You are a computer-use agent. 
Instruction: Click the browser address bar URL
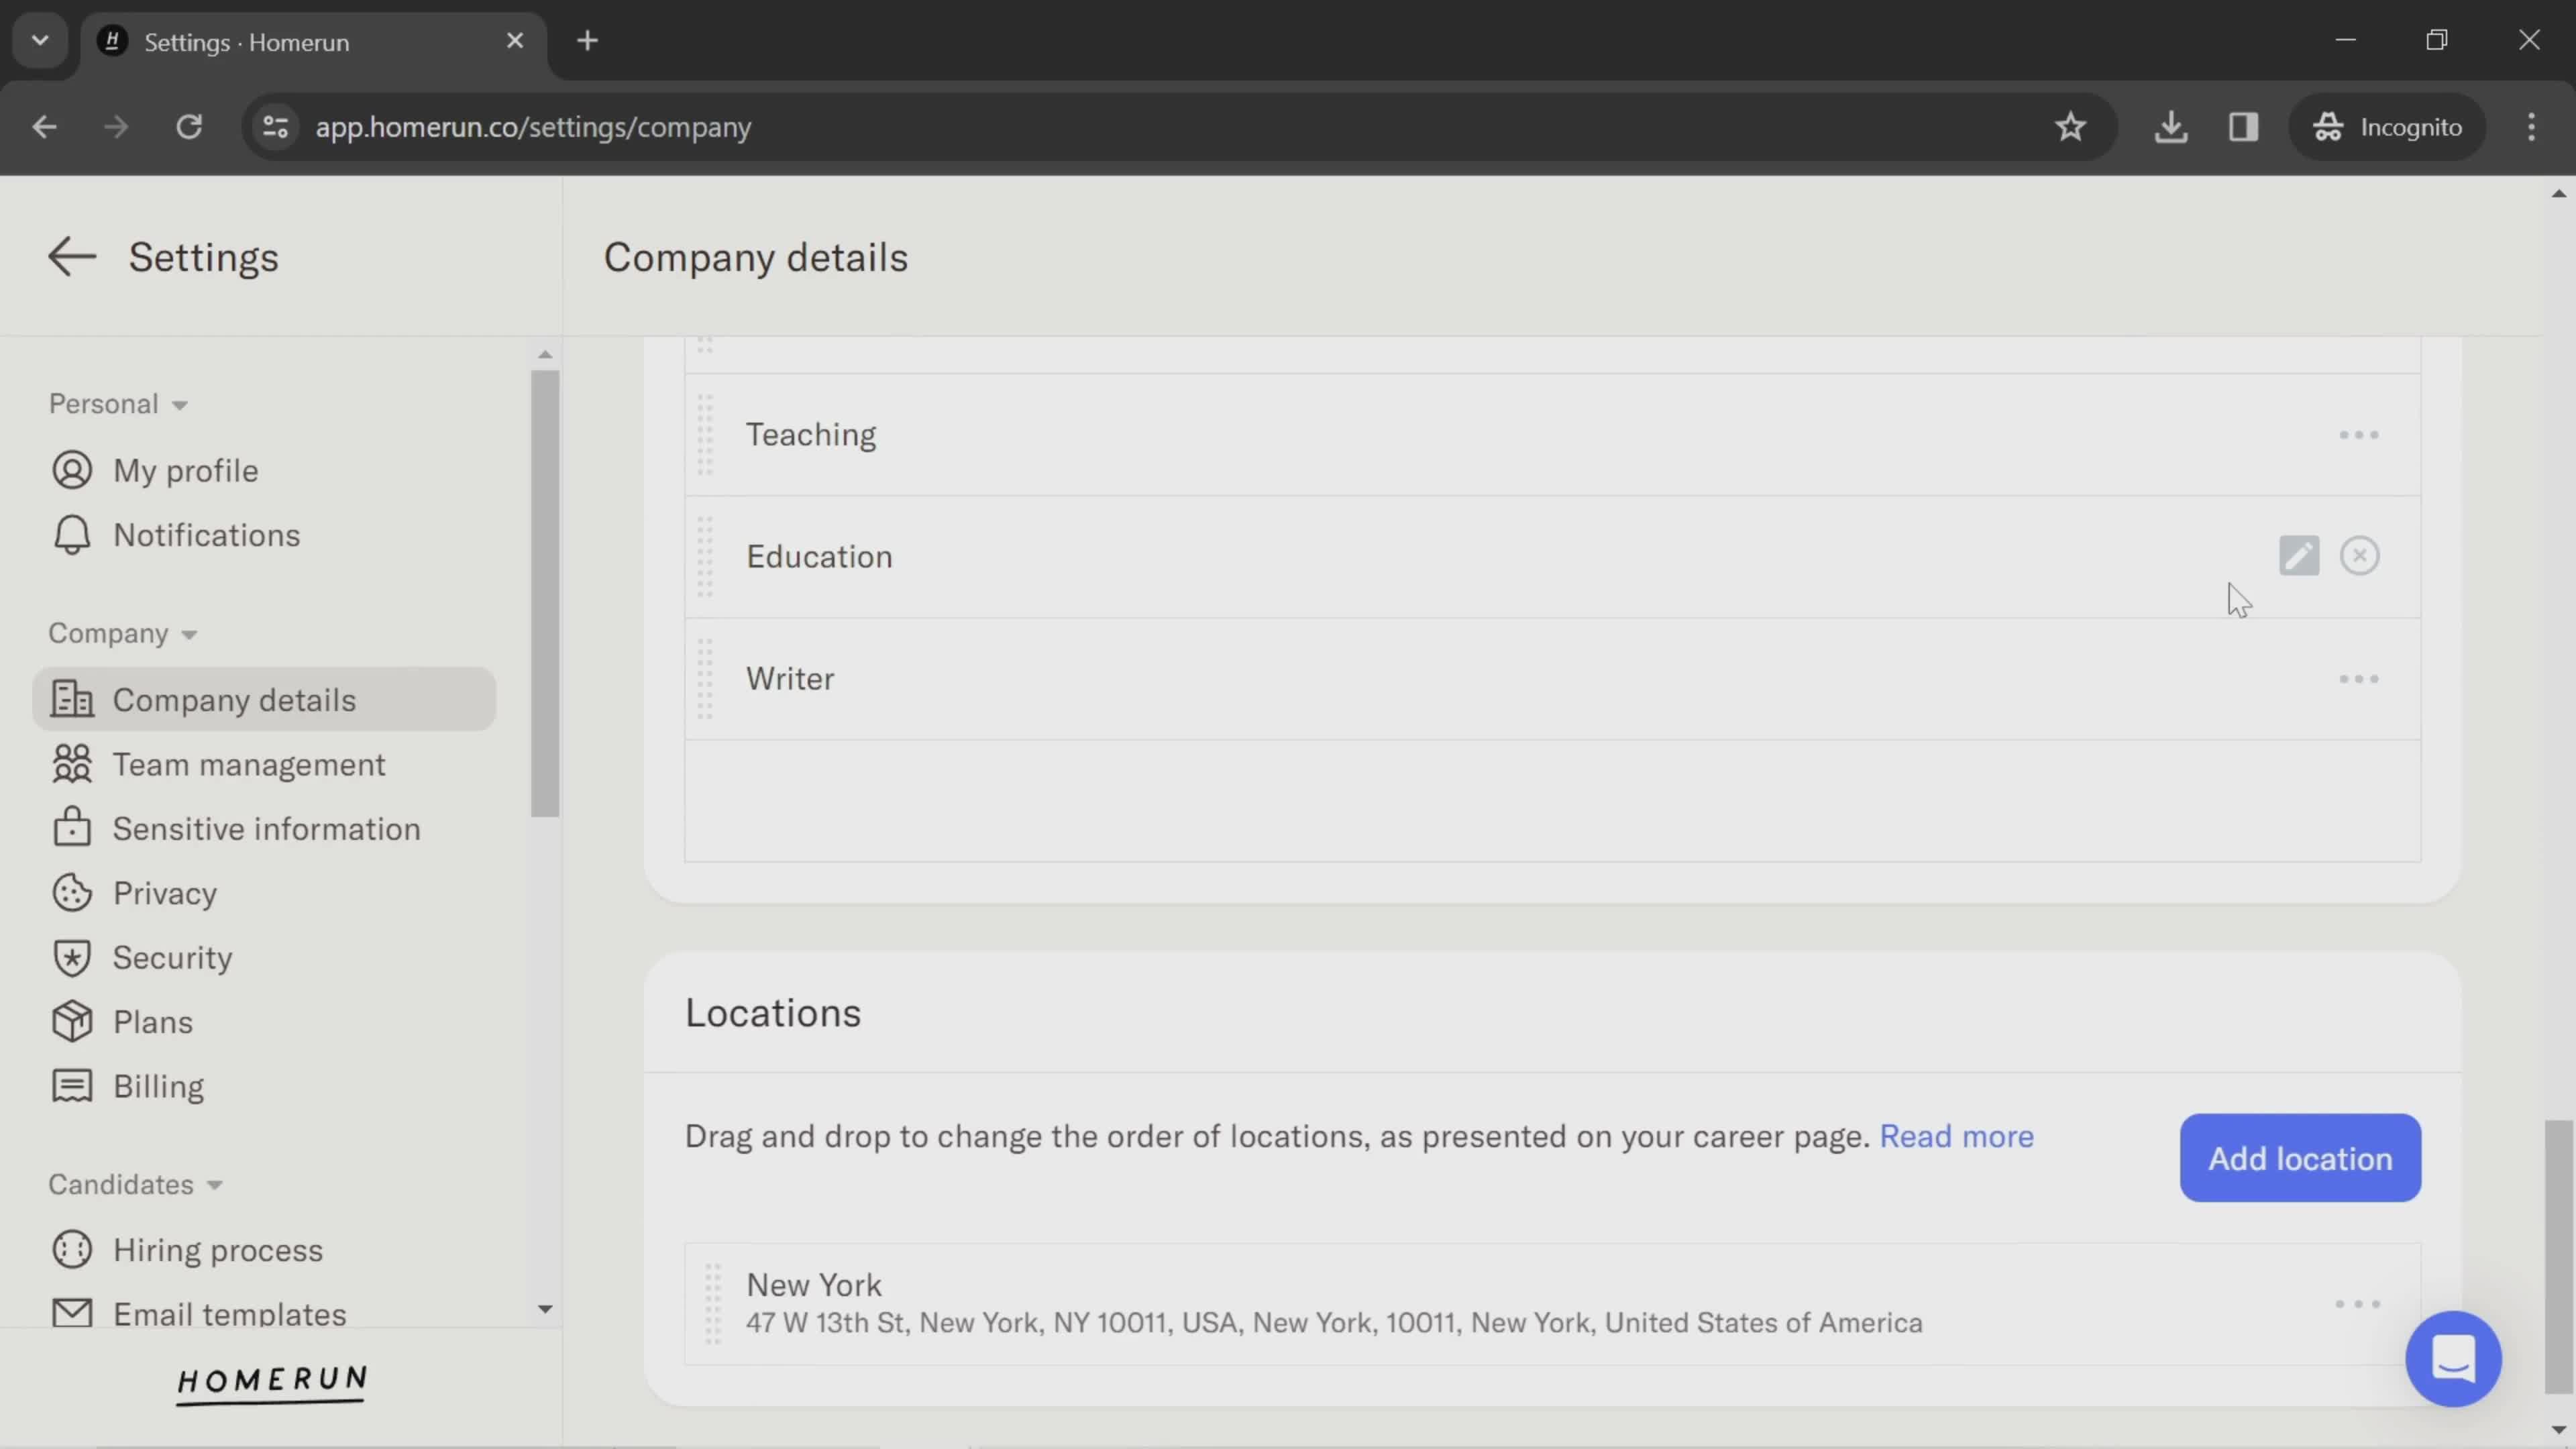click(x=533, y=127)
